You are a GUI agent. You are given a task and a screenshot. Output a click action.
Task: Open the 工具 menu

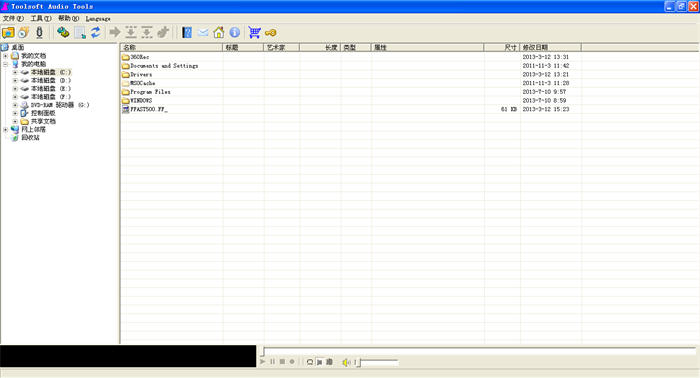[41, 18]
